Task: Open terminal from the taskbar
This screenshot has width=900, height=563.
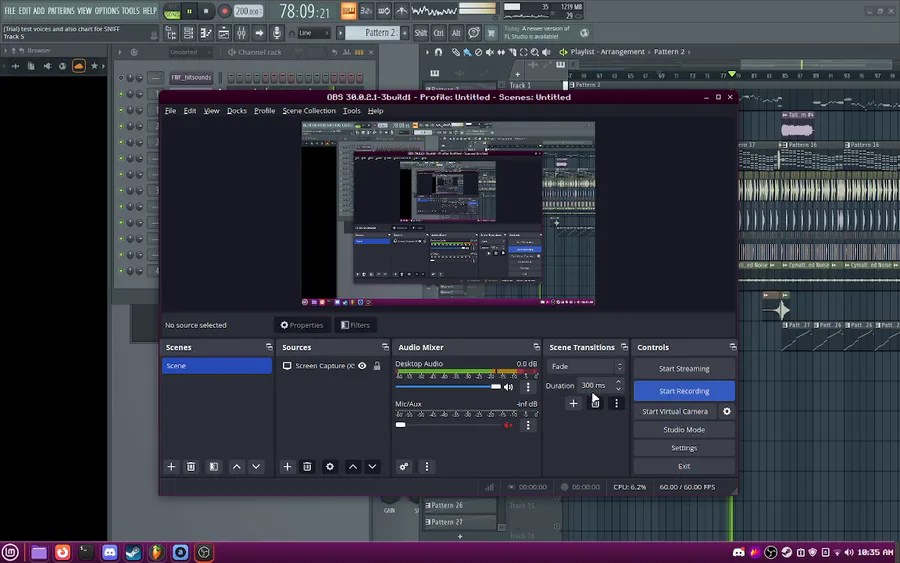Action: click(x=86, y=552)
